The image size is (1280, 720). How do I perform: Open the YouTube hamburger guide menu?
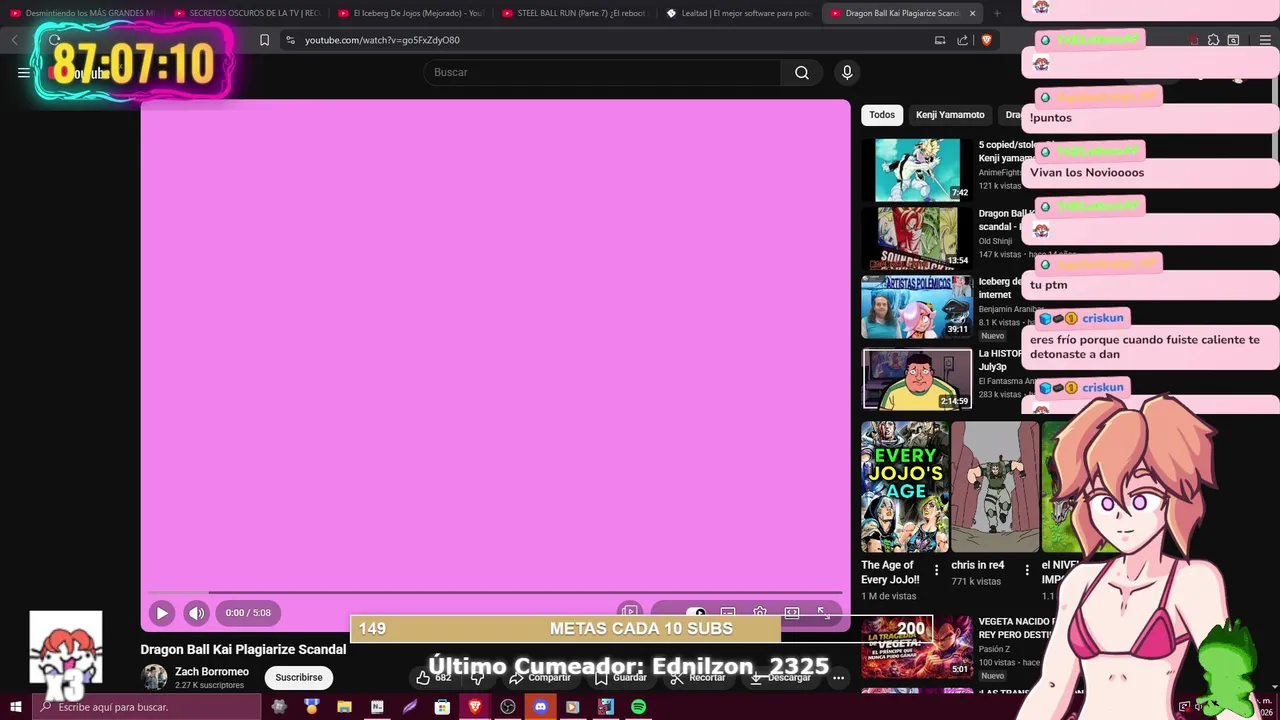tap(24, 72)
